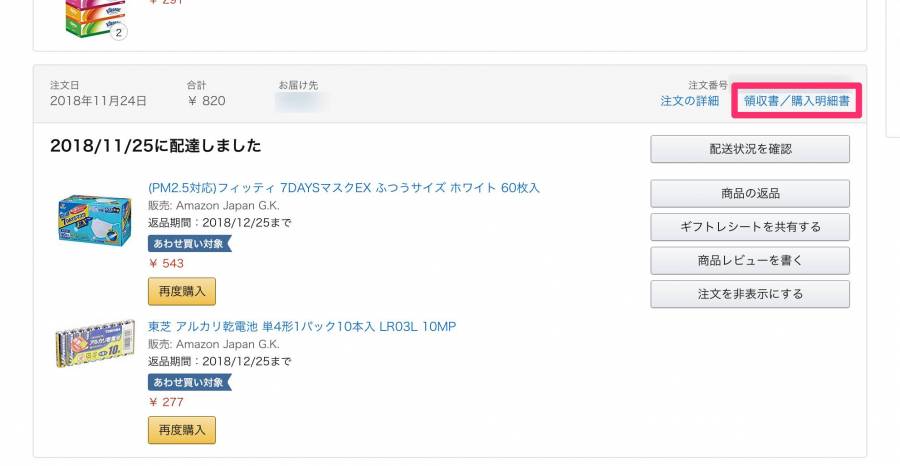Click the Toshiba battery pack thumbnail
Viewport: 900px width, 466px height.
tap(95, 344)
